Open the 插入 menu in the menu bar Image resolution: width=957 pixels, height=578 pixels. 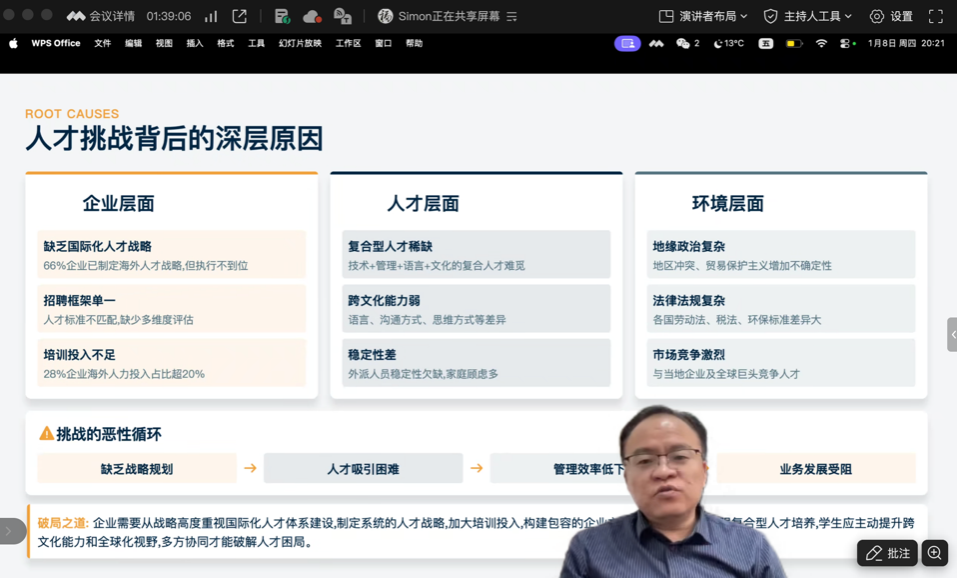(x=195, y=44)
